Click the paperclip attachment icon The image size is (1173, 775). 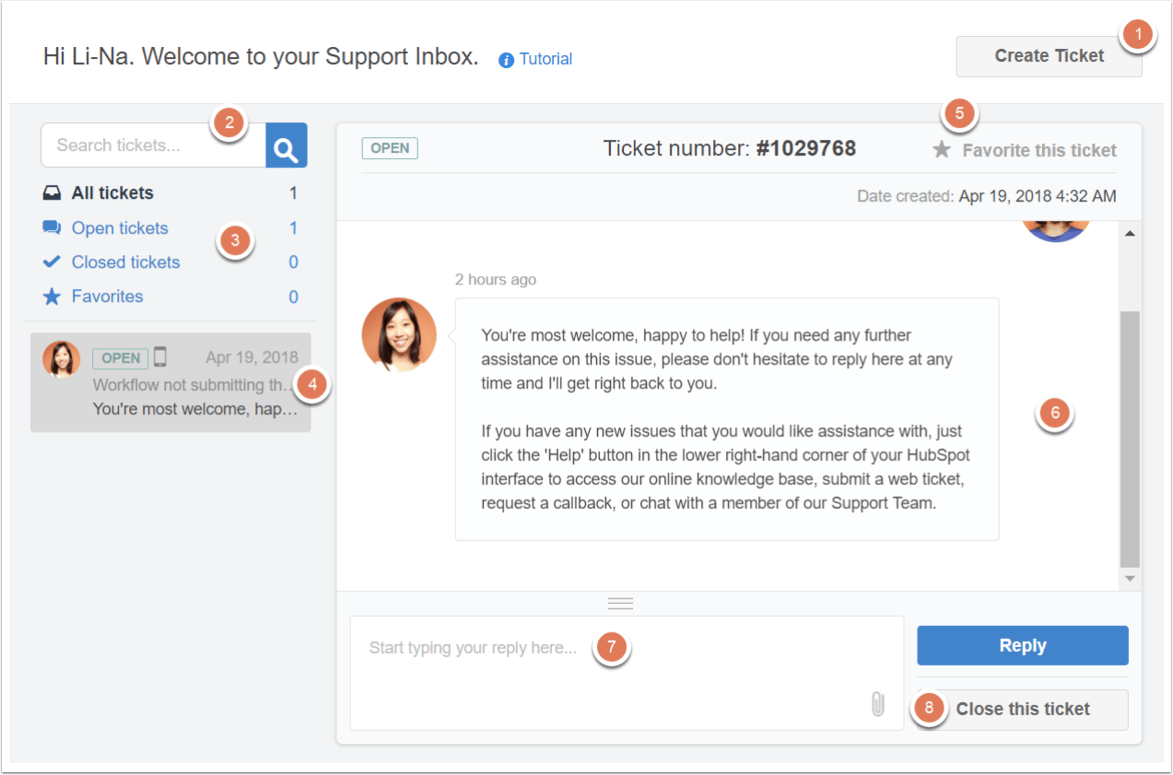pos(878,704)
